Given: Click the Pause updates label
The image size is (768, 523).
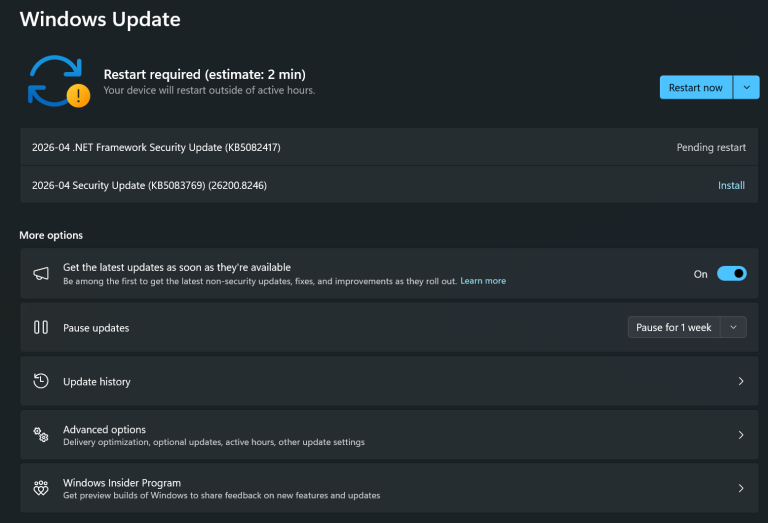Looking at the screenshot, I should (x=96, y=328).
